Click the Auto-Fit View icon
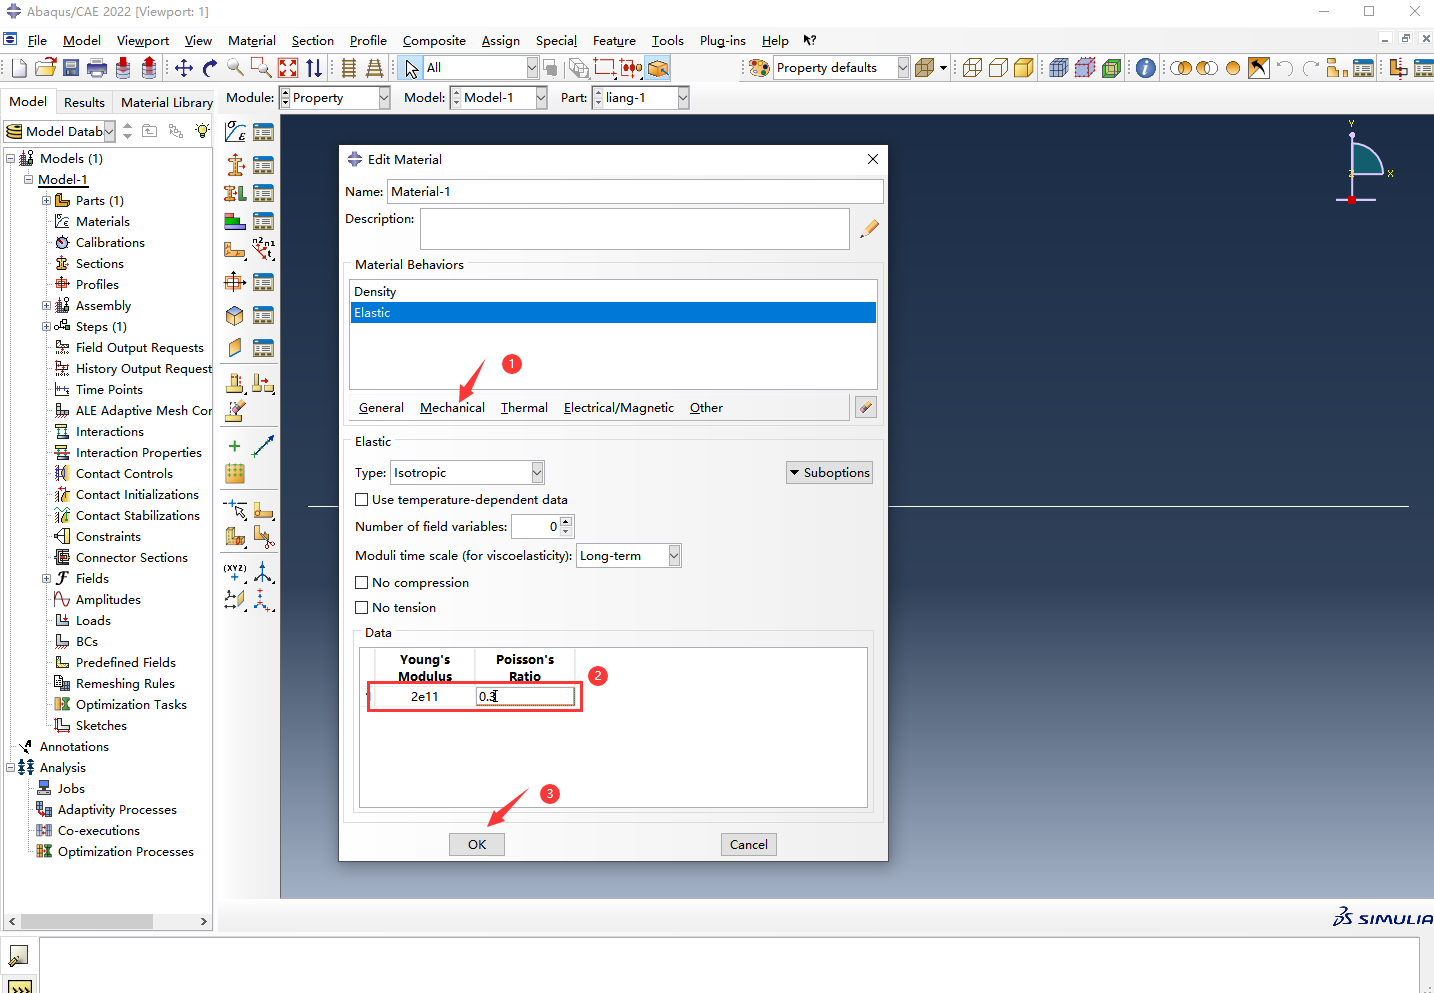This screenshot has height=993, width=1434. coord(288,68)
